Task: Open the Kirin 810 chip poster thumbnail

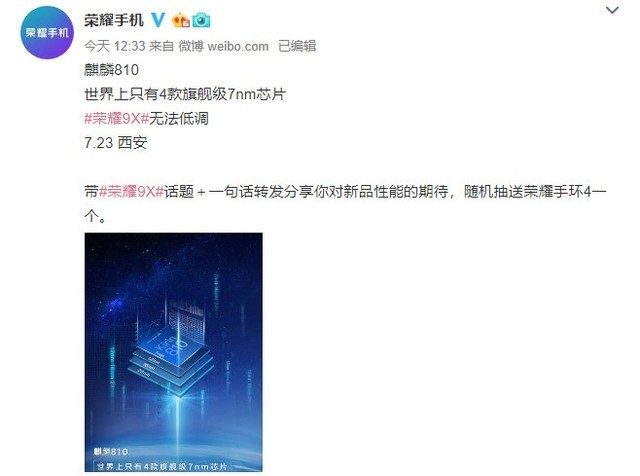Action: [x=173, y=352]
